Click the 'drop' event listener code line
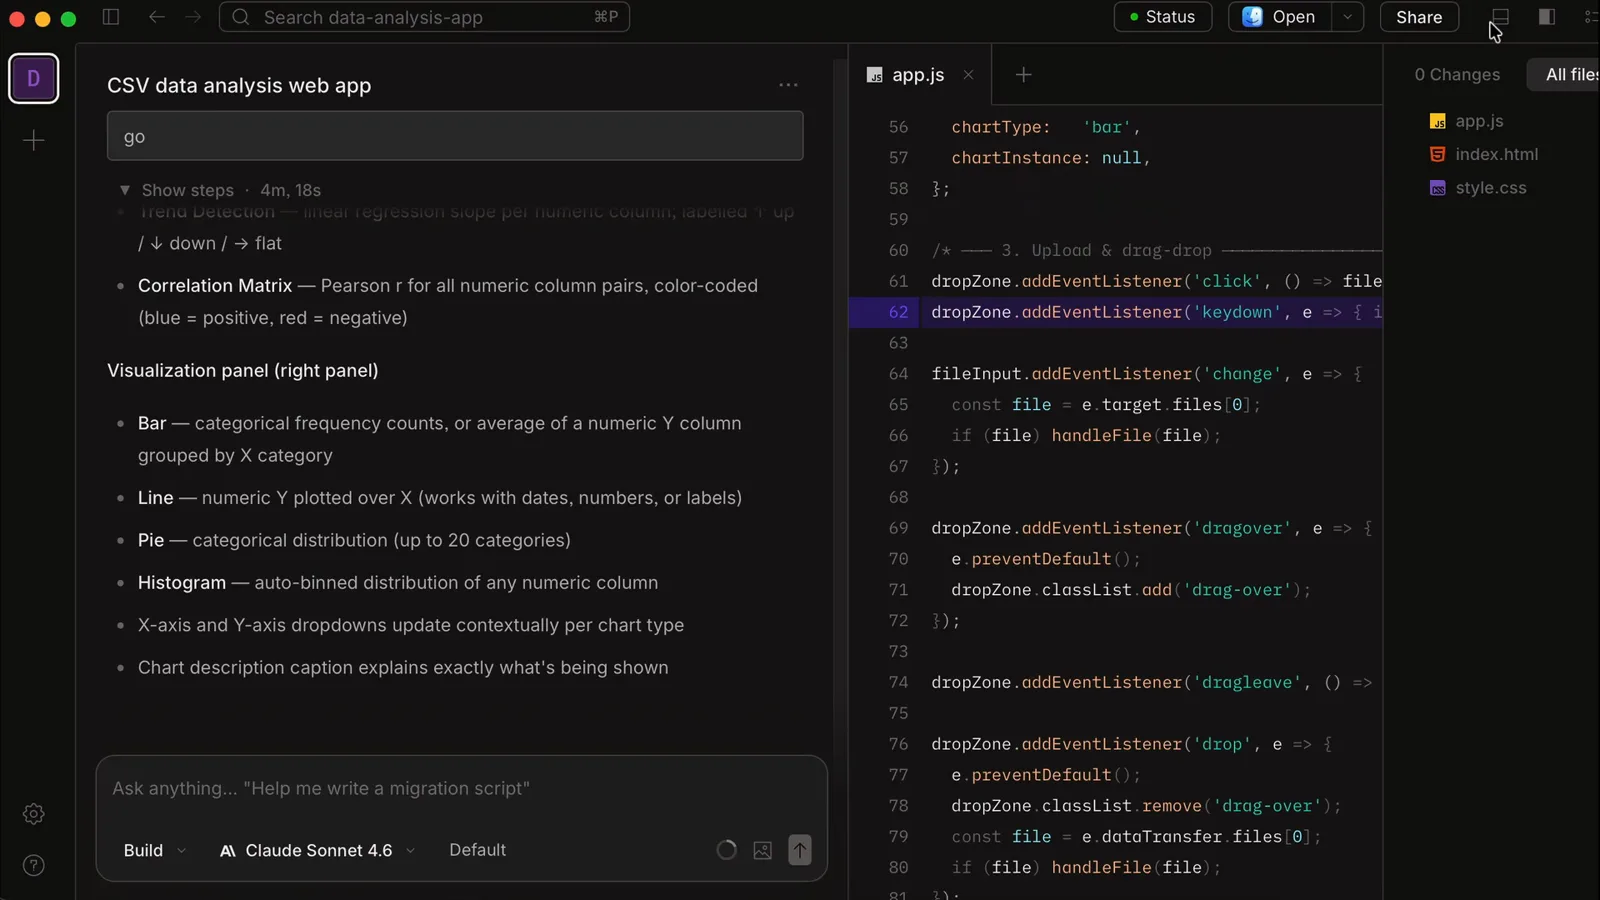This screenshot has width=1600, height=900. [1132, 744]
